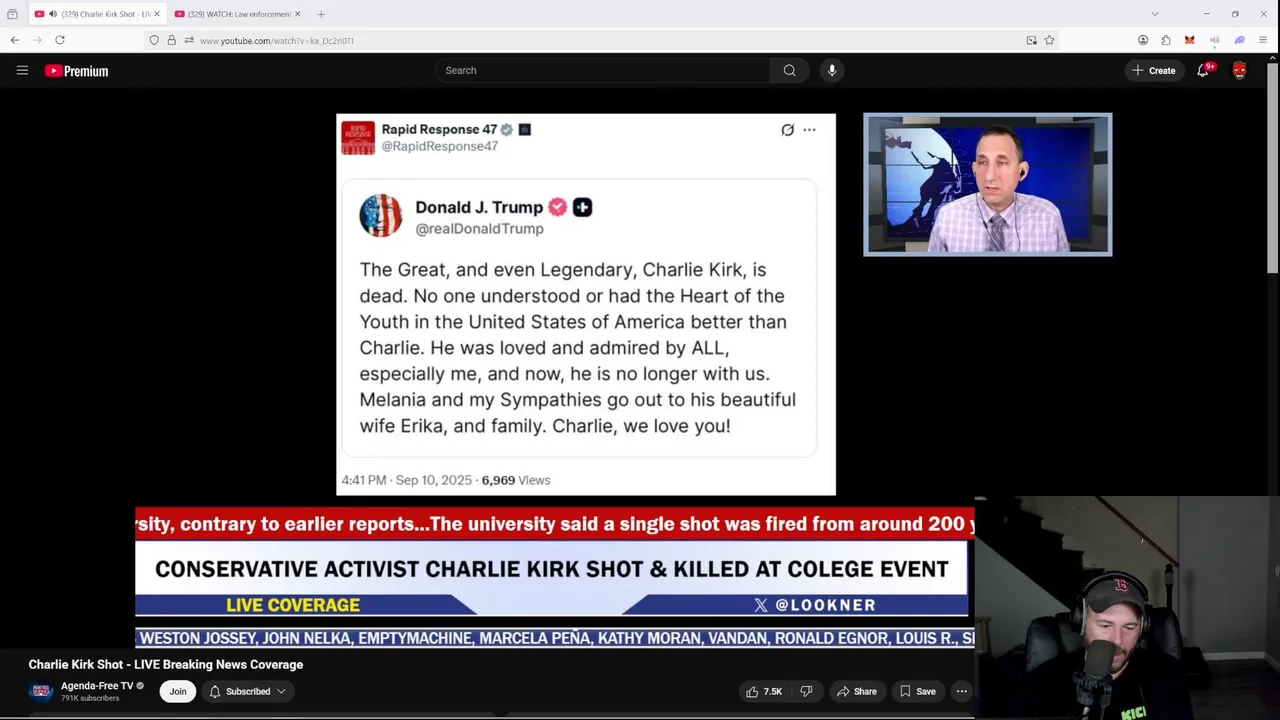The image size is (1280, 720).
Task: Focus the YouTube search input field
Action: click(x=603, y=70)
